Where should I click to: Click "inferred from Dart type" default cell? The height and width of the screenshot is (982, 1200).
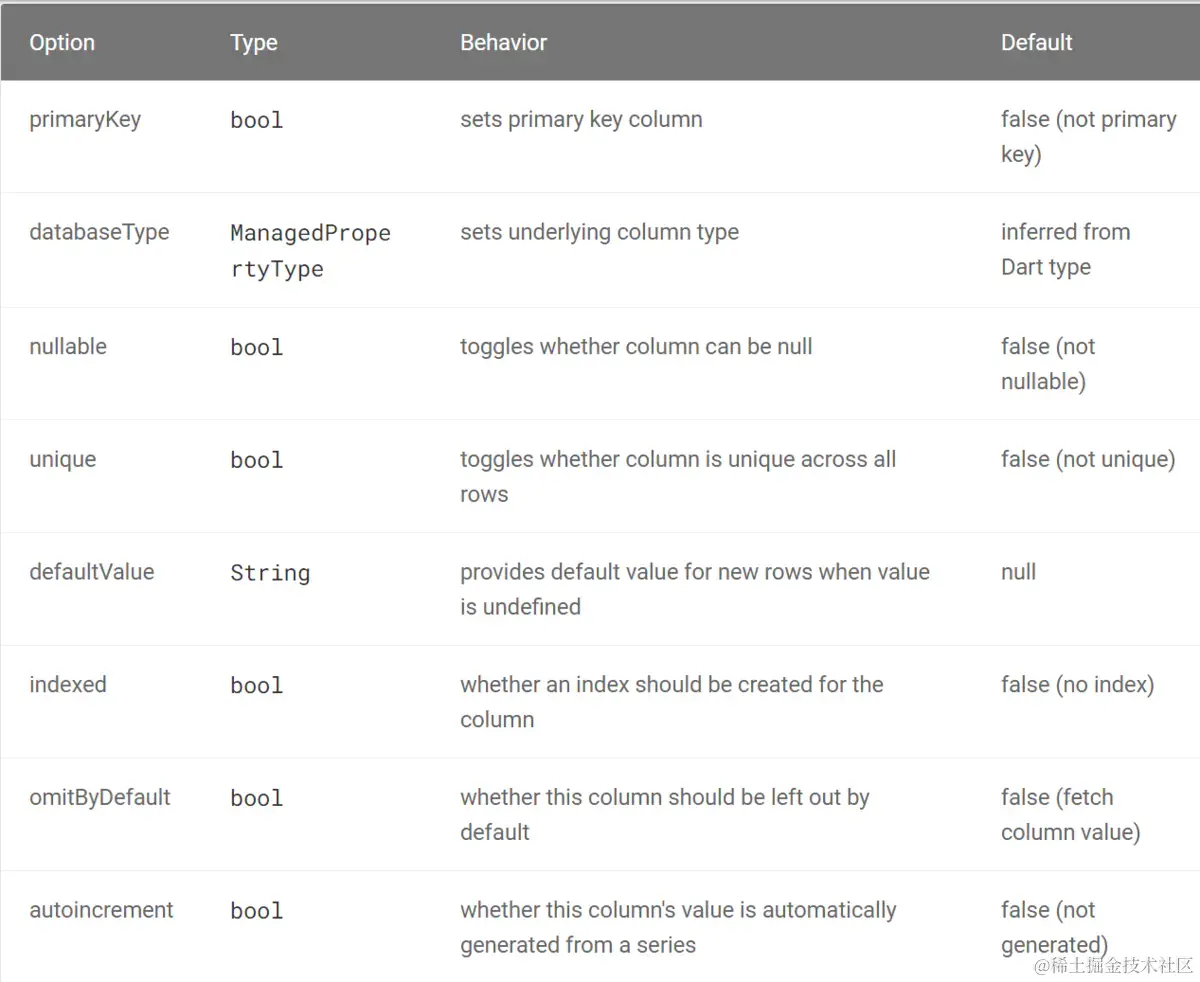point(1065,249)
